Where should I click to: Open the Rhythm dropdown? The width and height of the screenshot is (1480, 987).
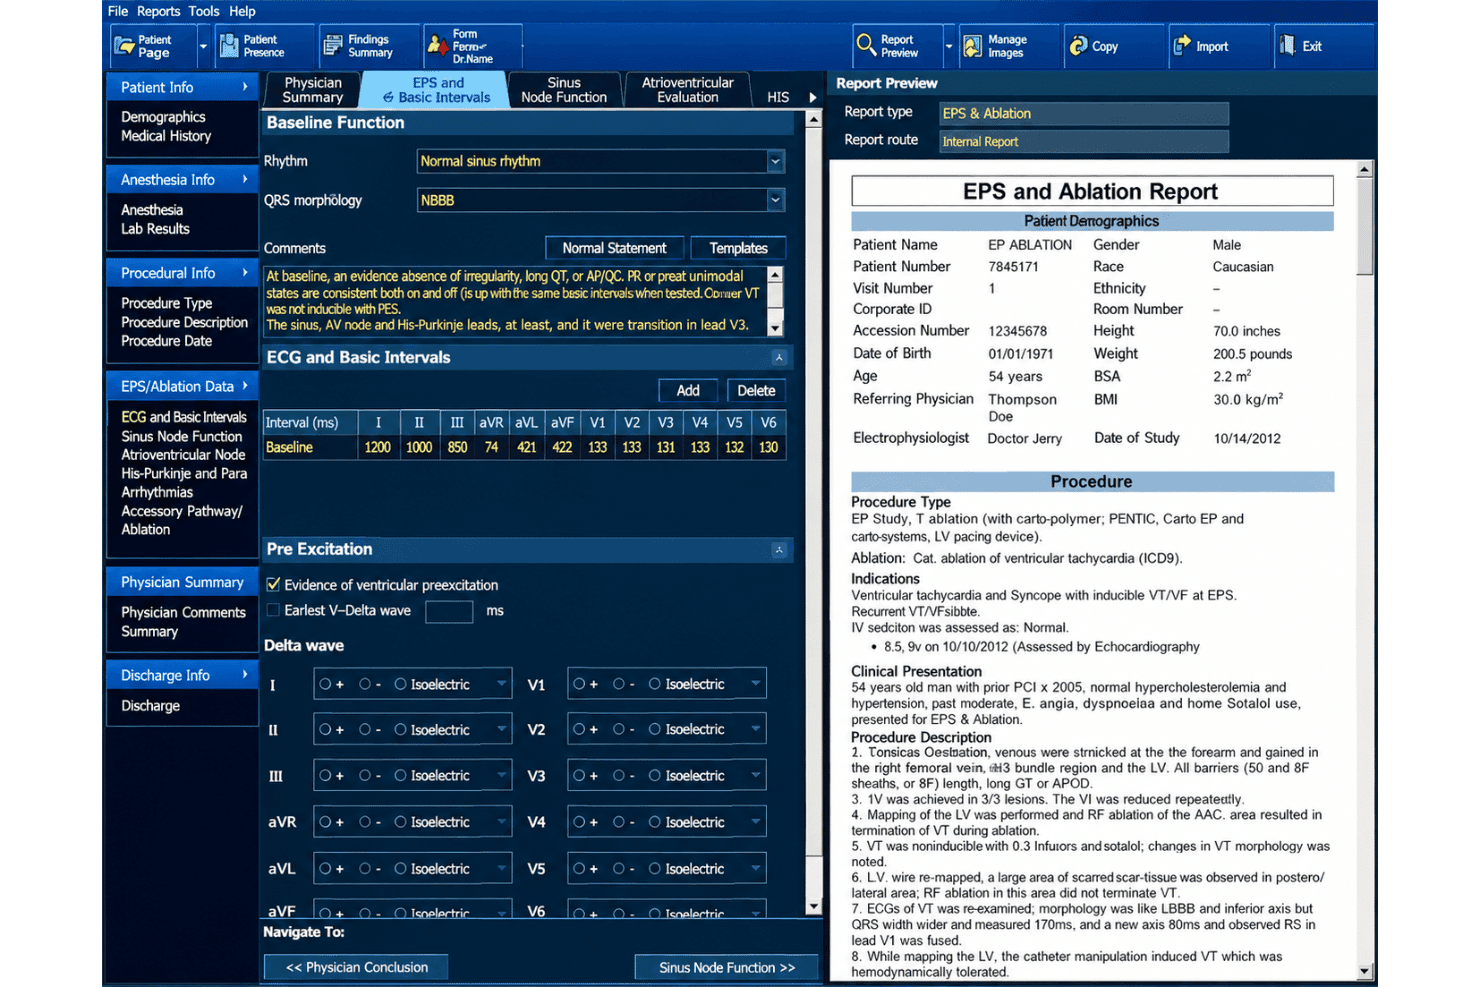click(x=775, y=161)
